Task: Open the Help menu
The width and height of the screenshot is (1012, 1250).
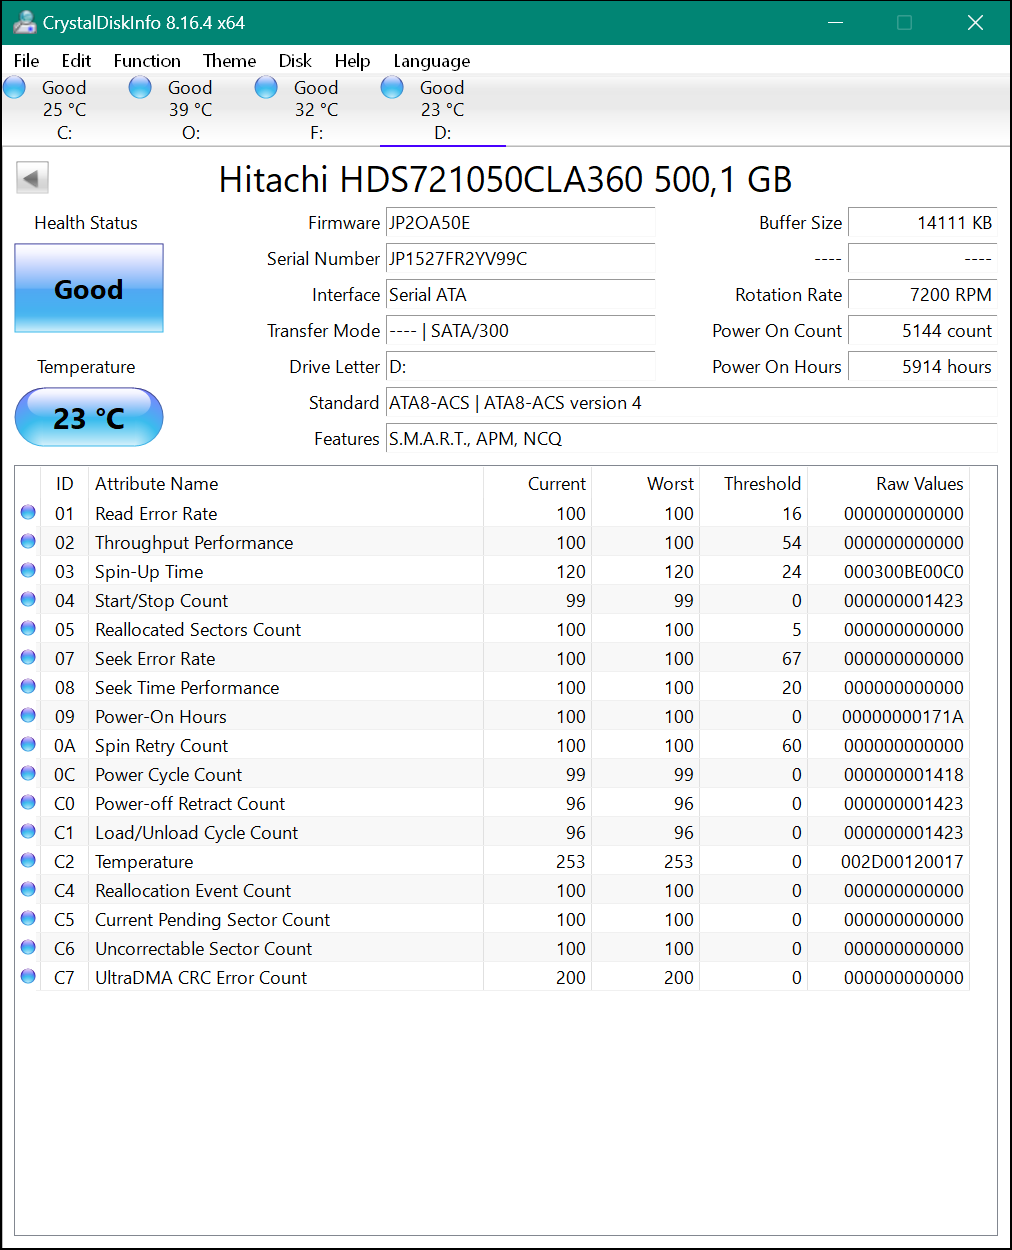Action: pyautogui.click(x=352, y=61)
